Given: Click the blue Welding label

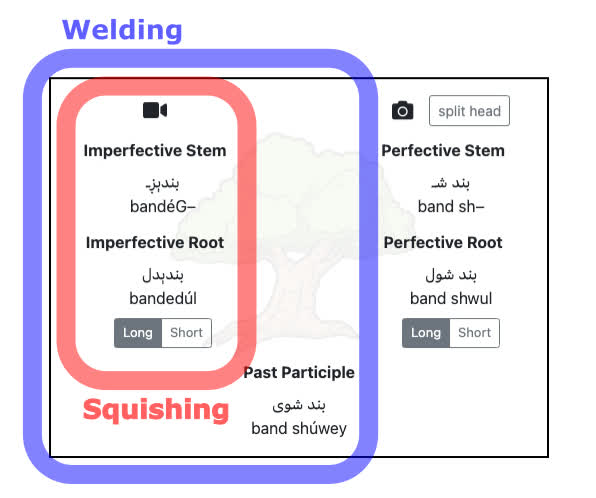Looking at the screenshot, I should click(x=122, y=30).
